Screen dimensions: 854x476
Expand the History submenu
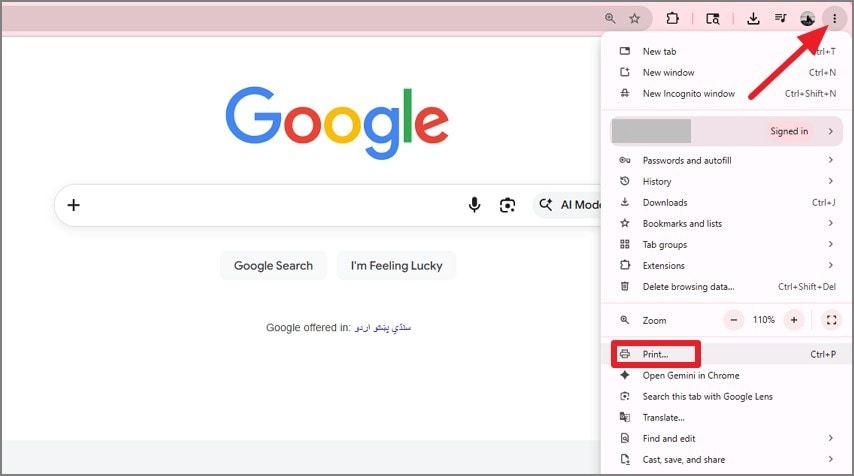pos(727,181)
